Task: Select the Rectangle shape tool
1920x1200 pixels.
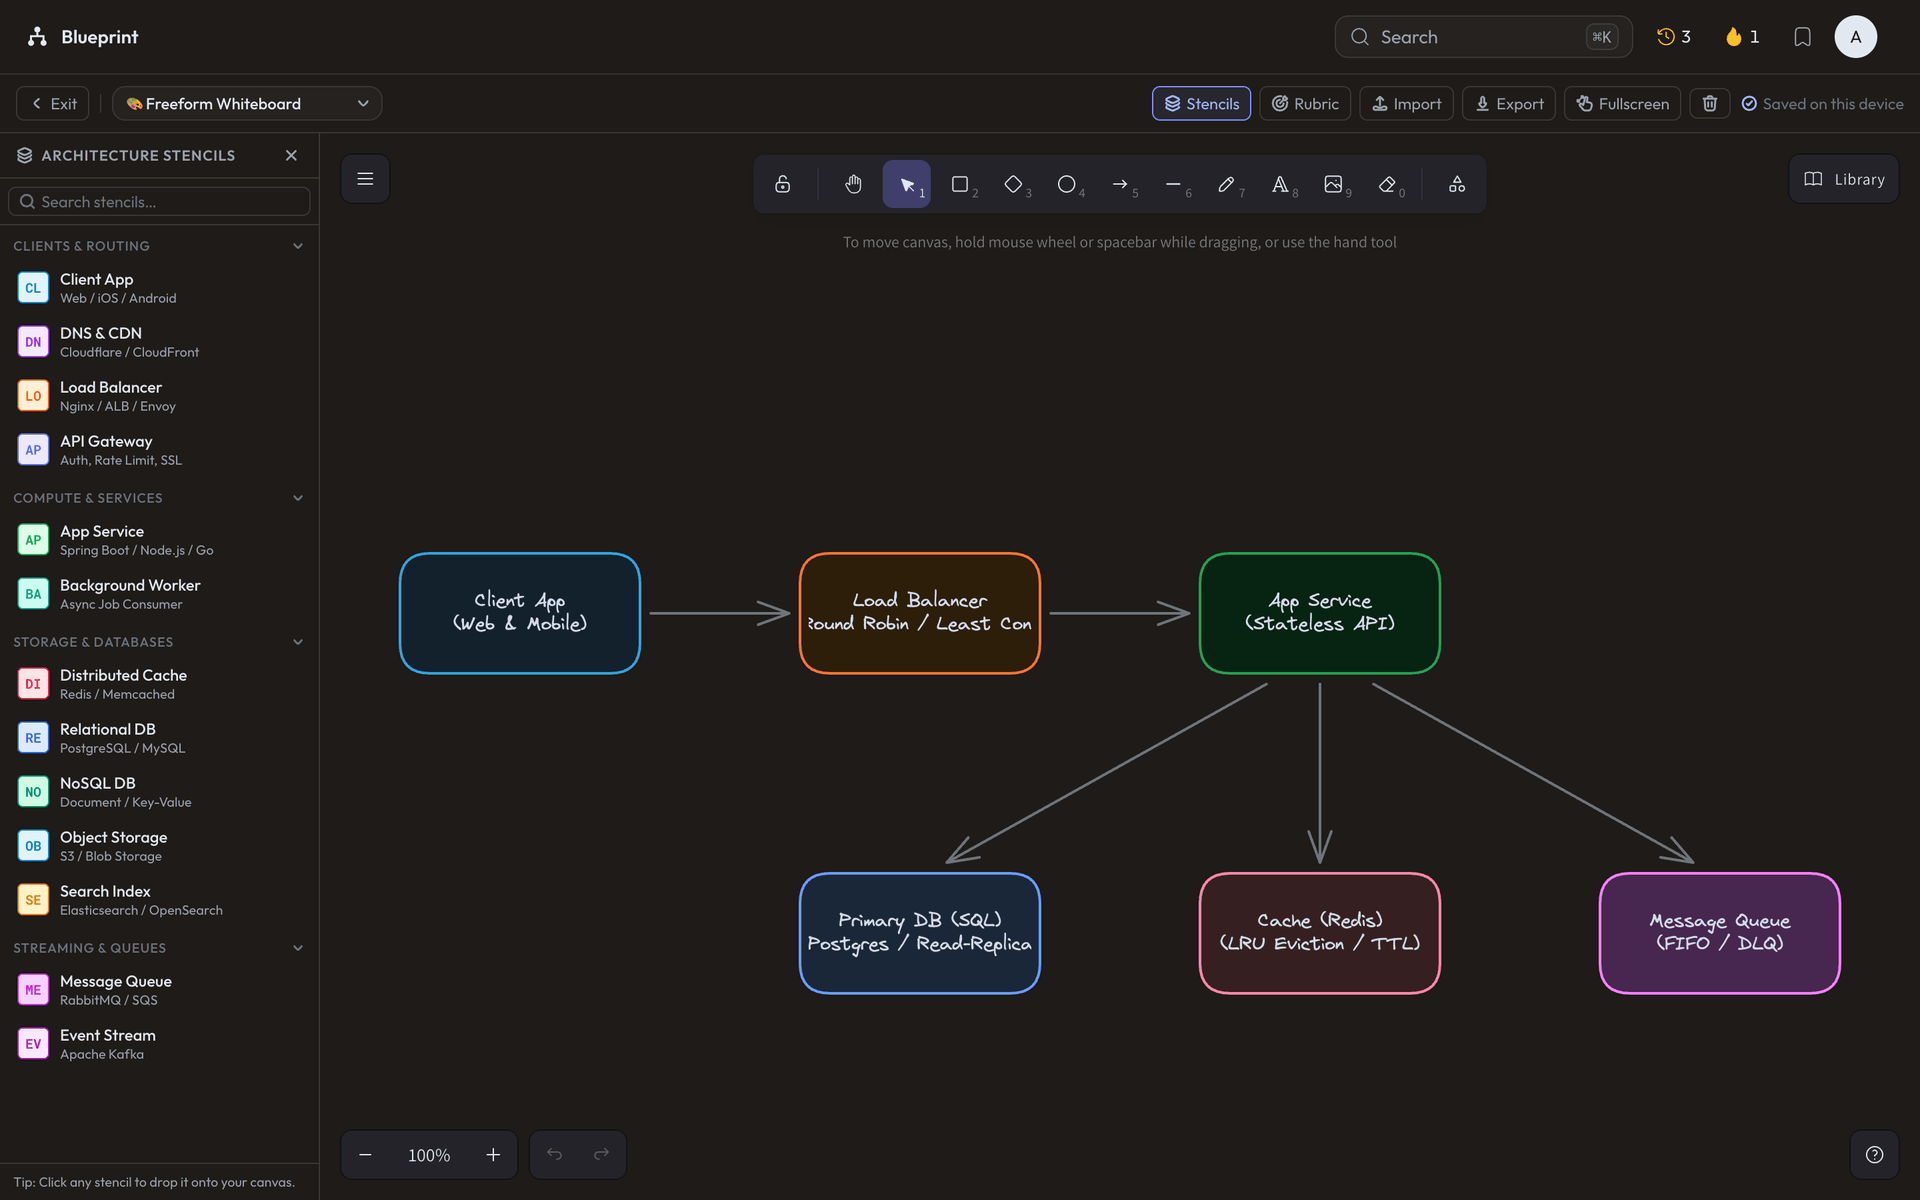Action: point(960,184)
